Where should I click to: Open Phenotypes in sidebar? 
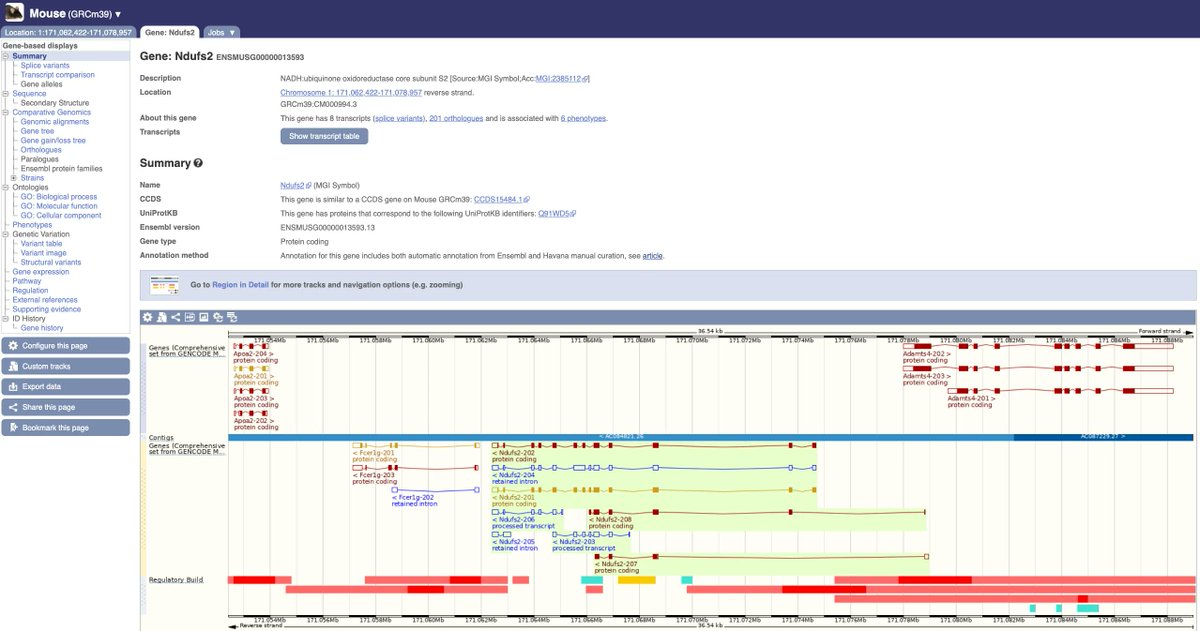point(32,225)
